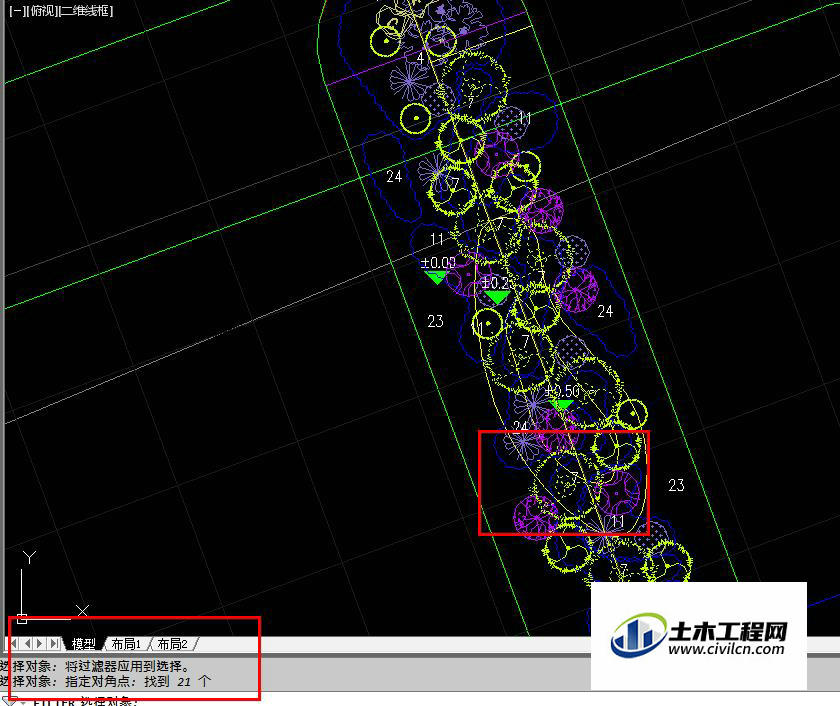Jump to the first layout tab arrow
The image size is (840, 706).
(x=14, y=643)
